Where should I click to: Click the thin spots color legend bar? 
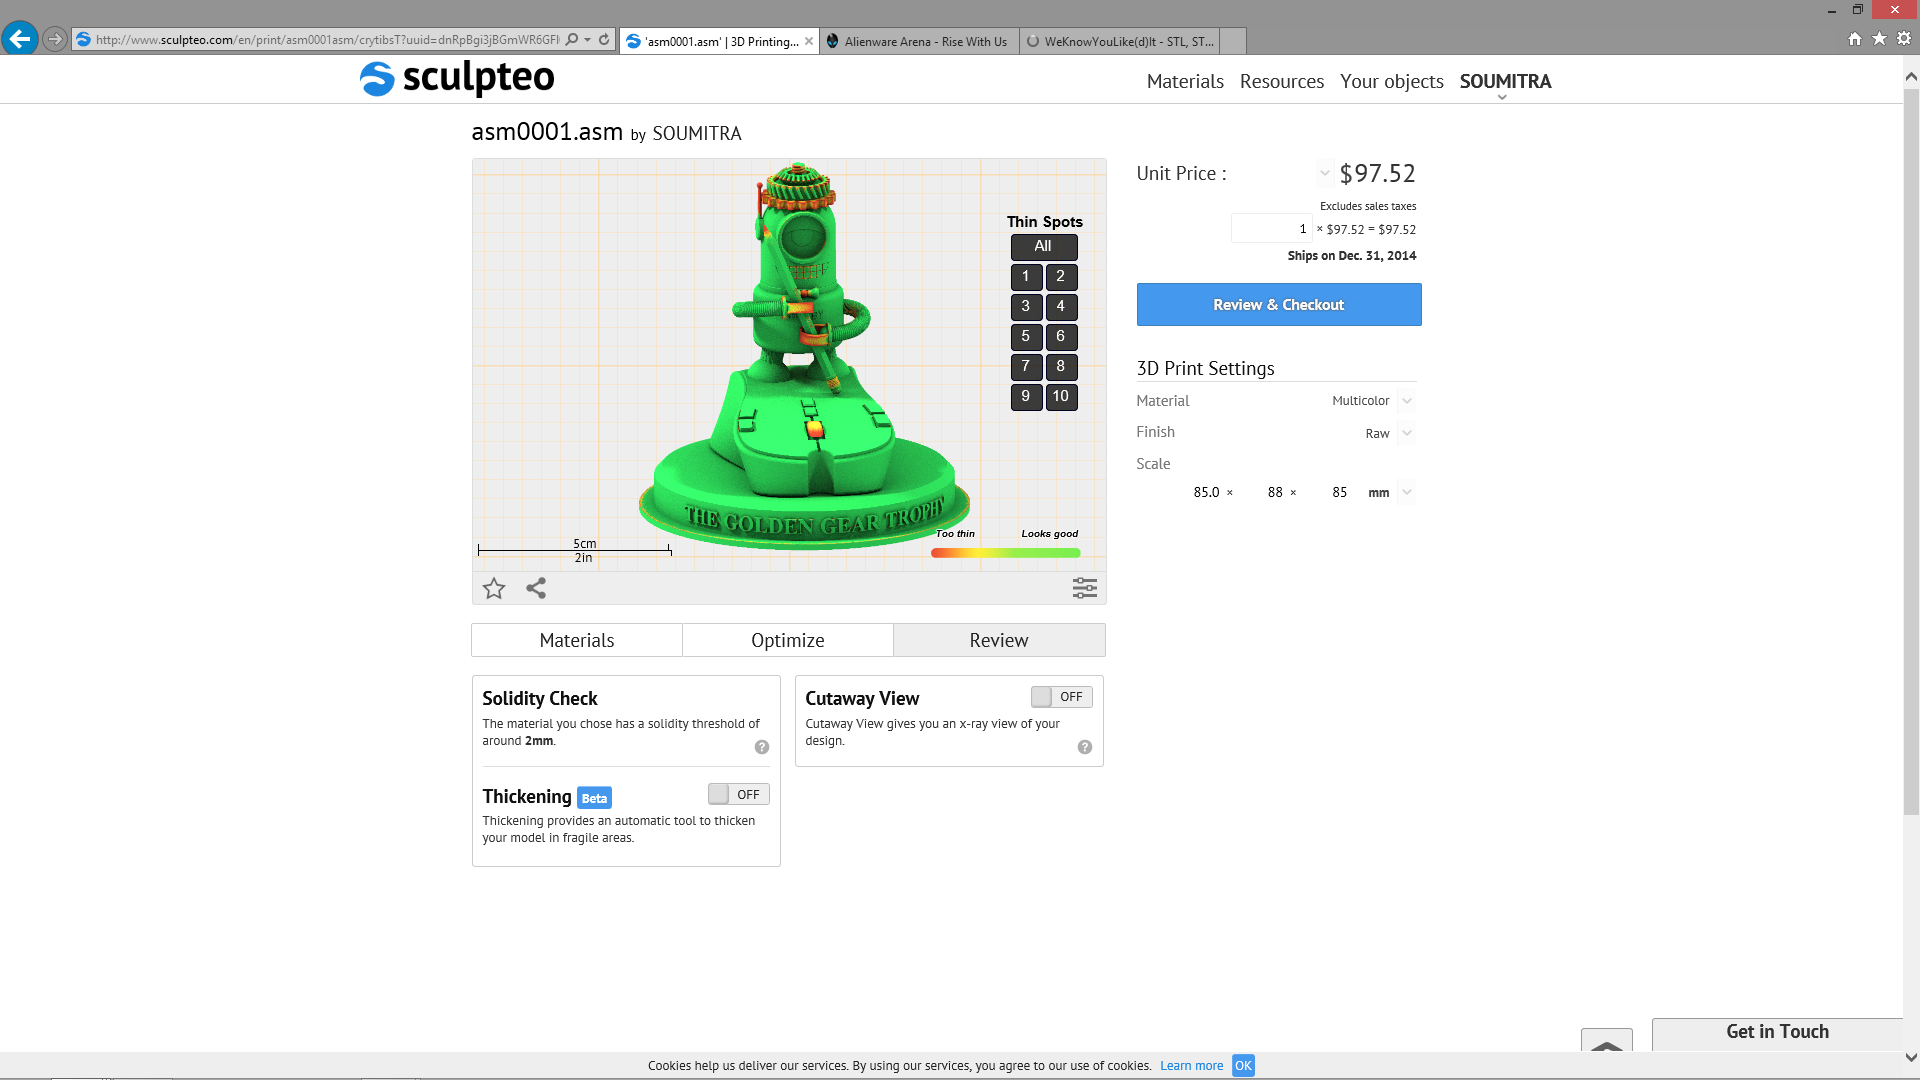tap(1005, 553)
